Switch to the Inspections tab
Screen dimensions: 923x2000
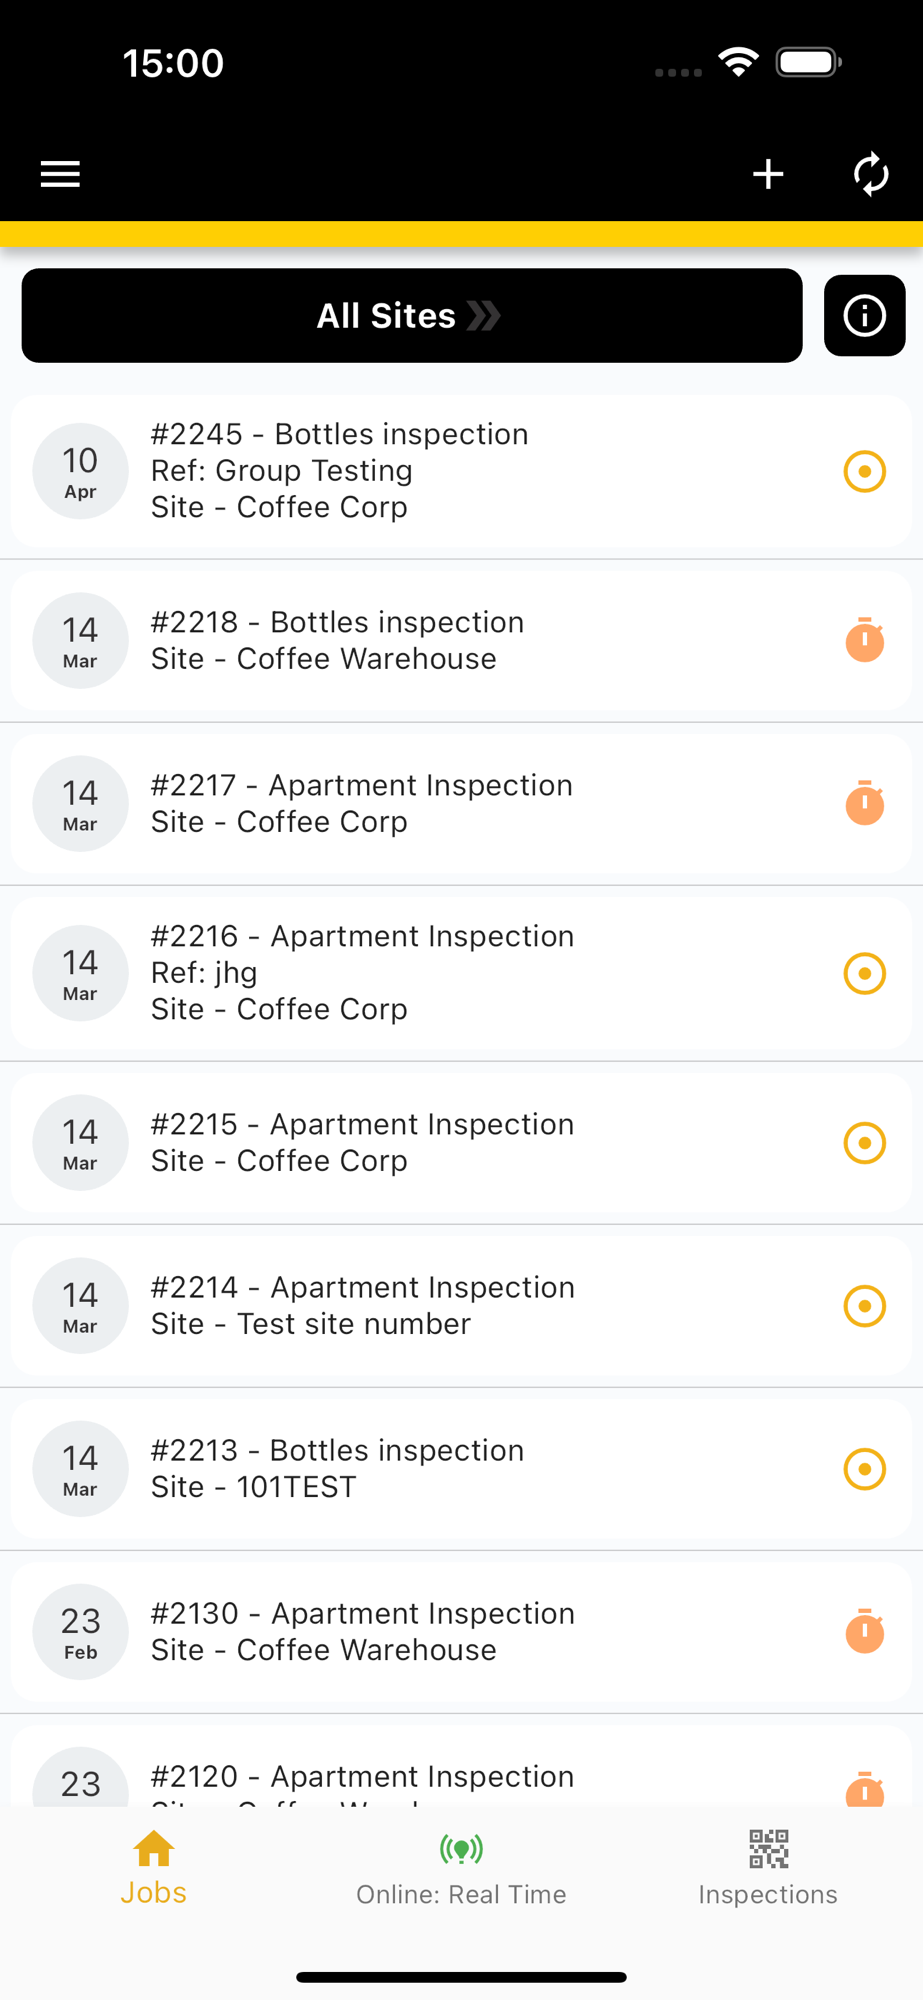tap(768, 1868)
